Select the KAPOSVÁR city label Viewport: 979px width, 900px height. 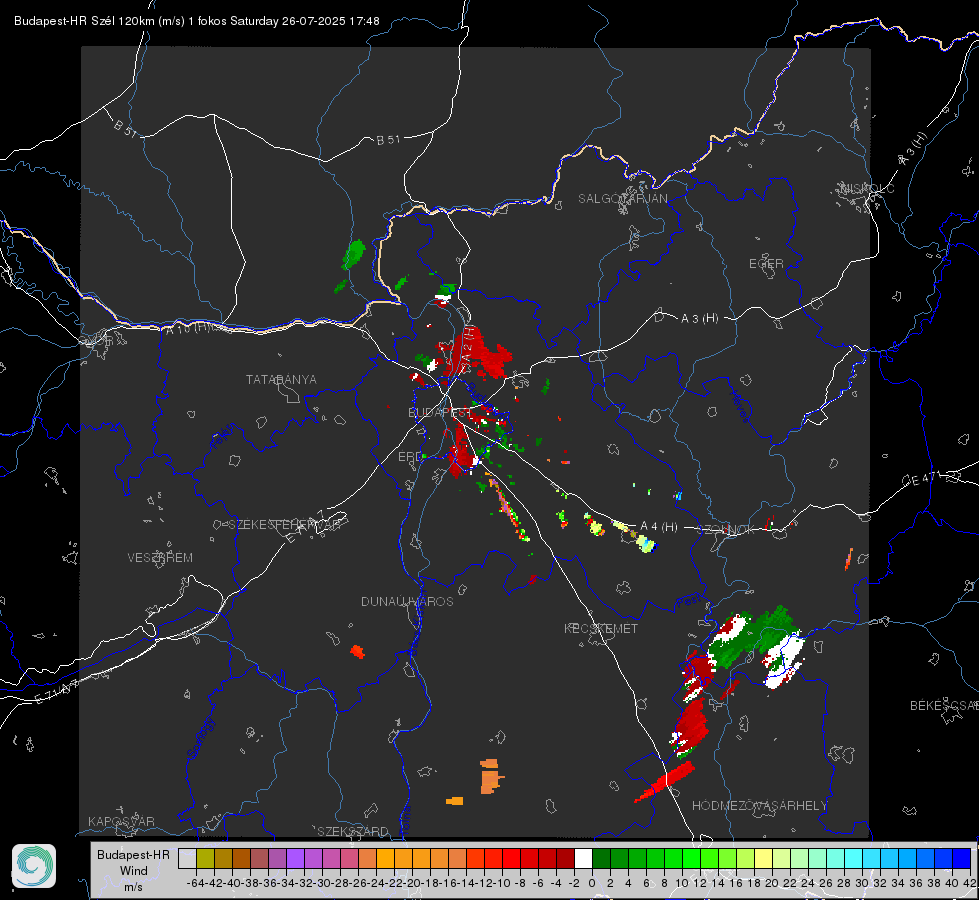121,821
